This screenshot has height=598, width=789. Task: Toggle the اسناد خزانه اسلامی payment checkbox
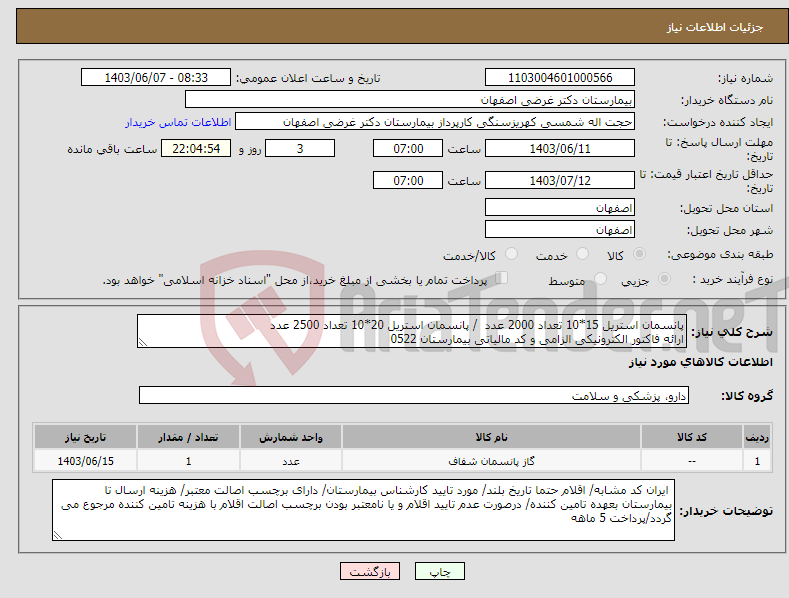(501, 278)
